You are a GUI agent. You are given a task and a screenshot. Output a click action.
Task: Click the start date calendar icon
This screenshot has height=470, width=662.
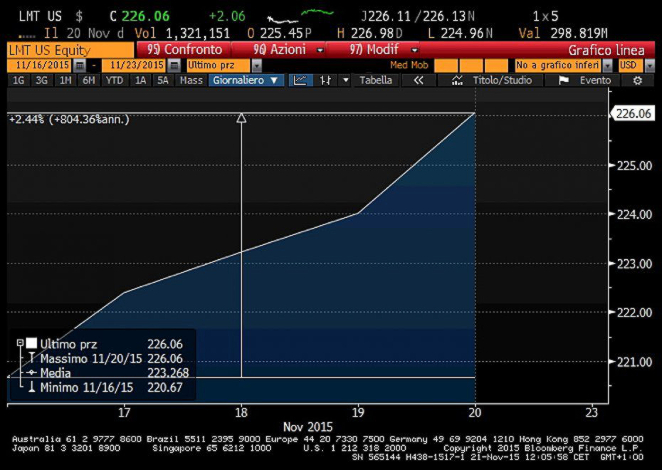(x=80, y=65)
